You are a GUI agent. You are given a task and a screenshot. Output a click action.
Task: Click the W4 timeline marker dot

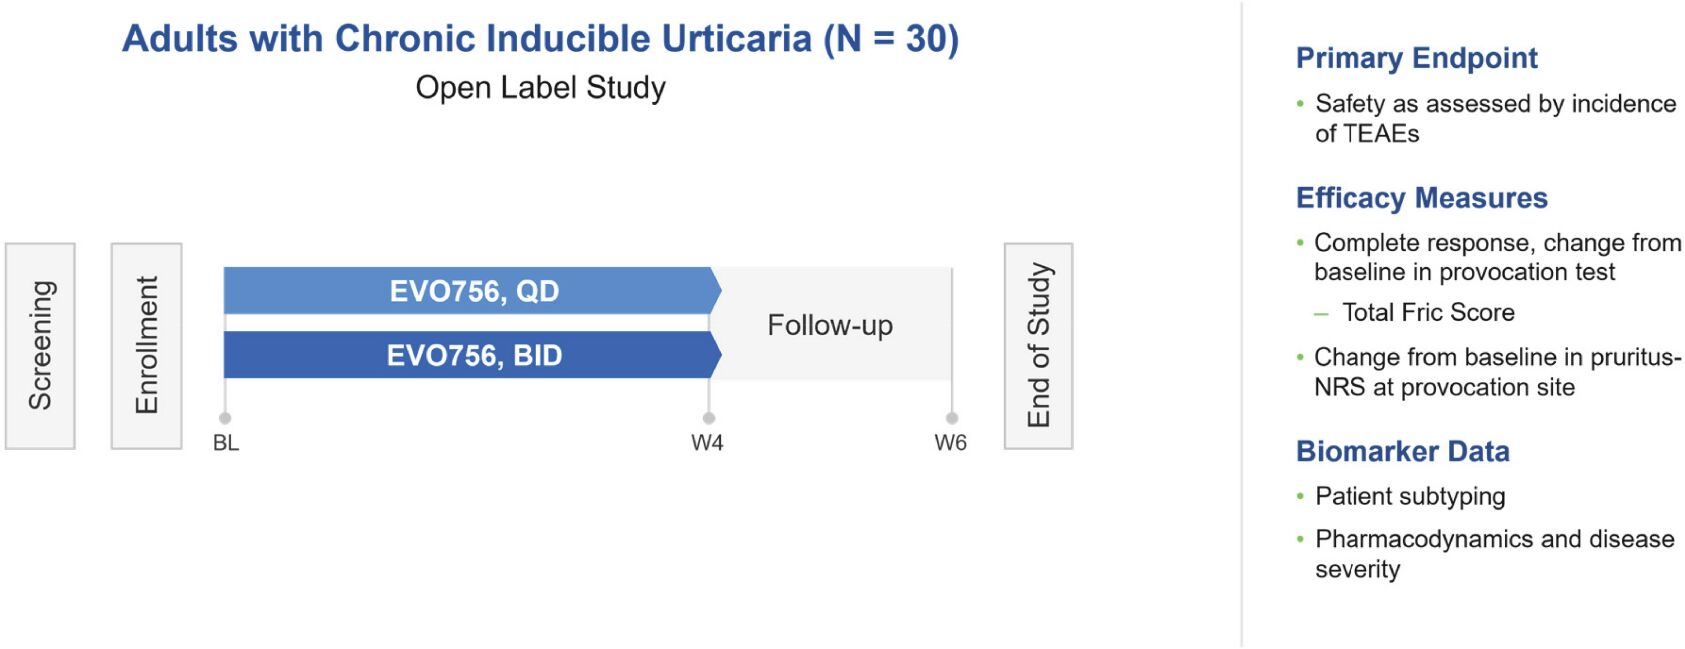(709, 418)
